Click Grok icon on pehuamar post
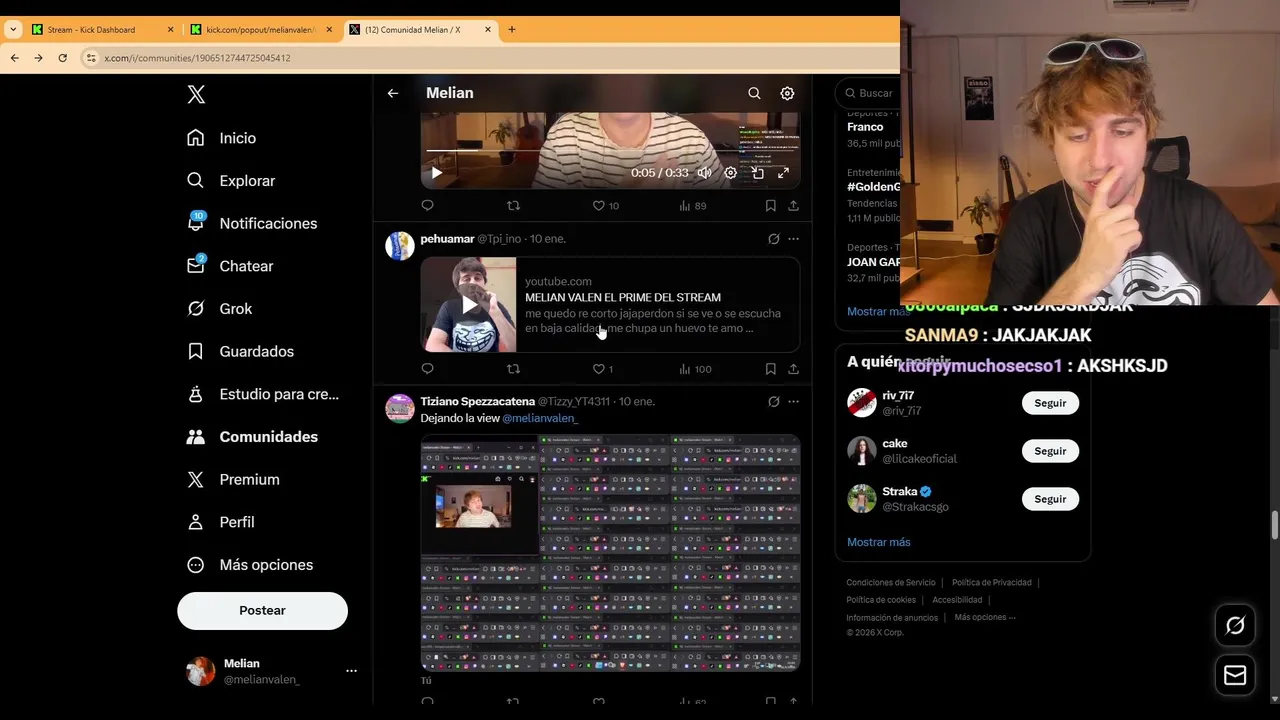Image resolution: width=1280 pixels, height=720 pixels. pos(773,239)
